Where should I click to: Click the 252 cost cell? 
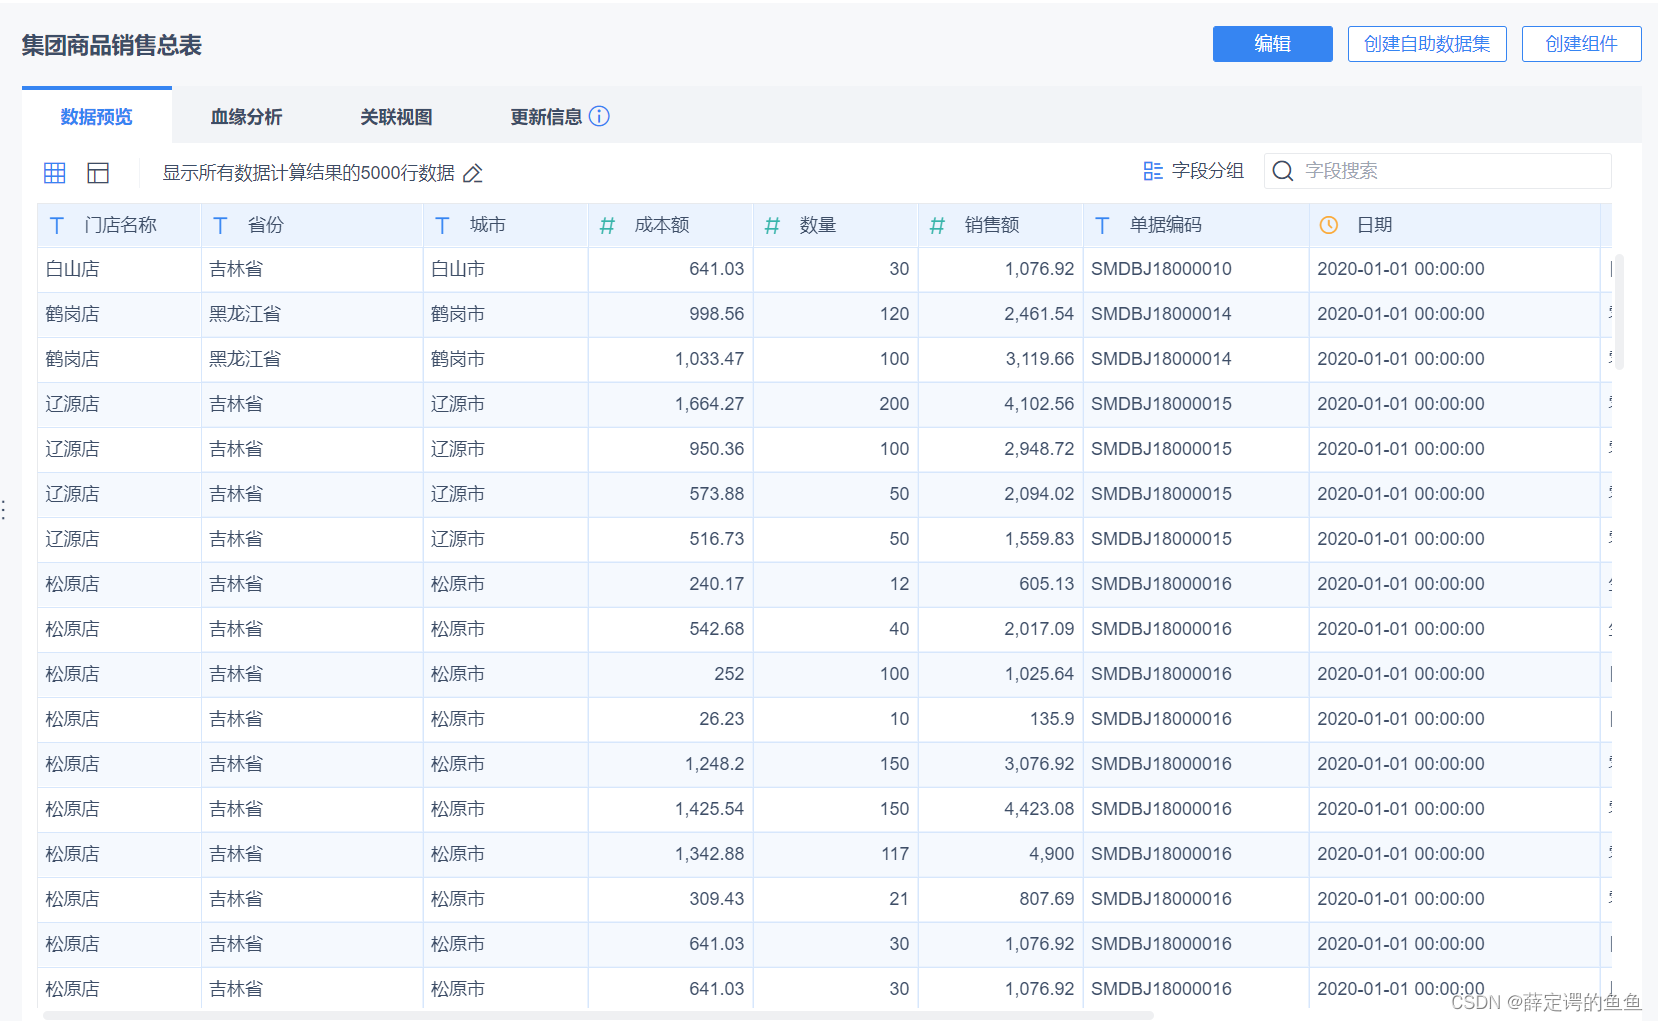point(670,674)
